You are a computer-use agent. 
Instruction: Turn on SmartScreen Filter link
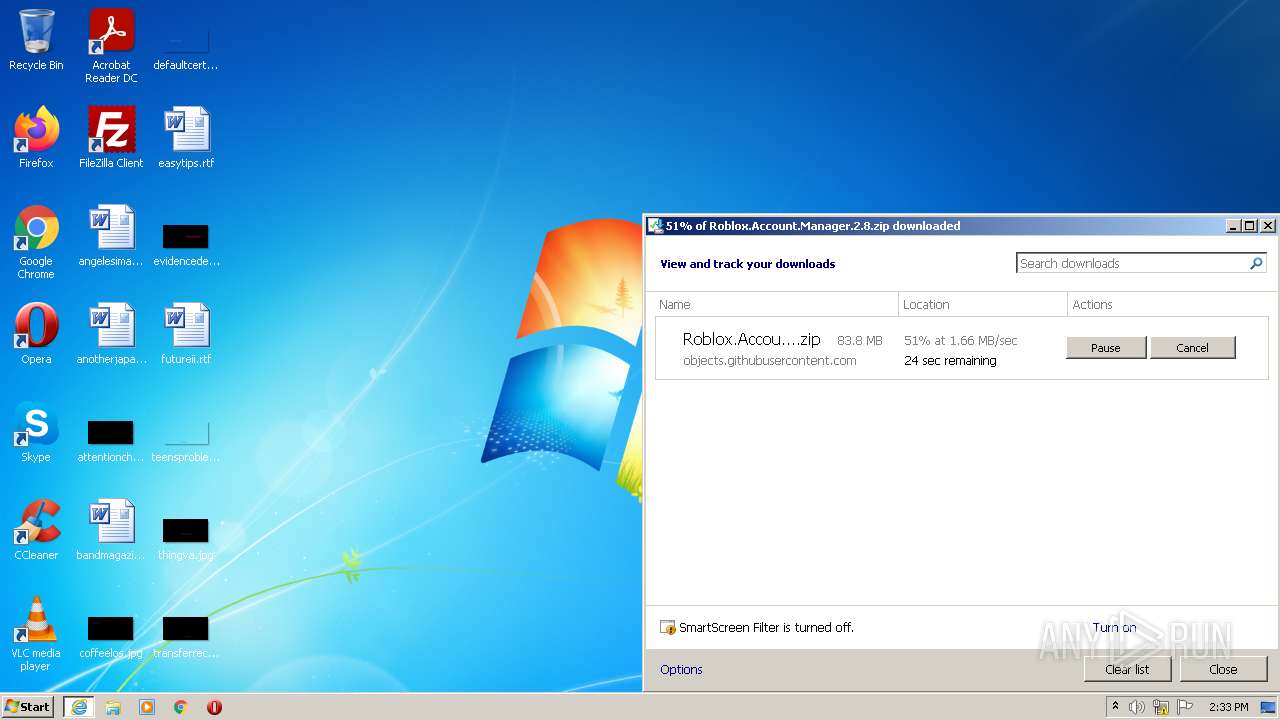pos(1114,628)
